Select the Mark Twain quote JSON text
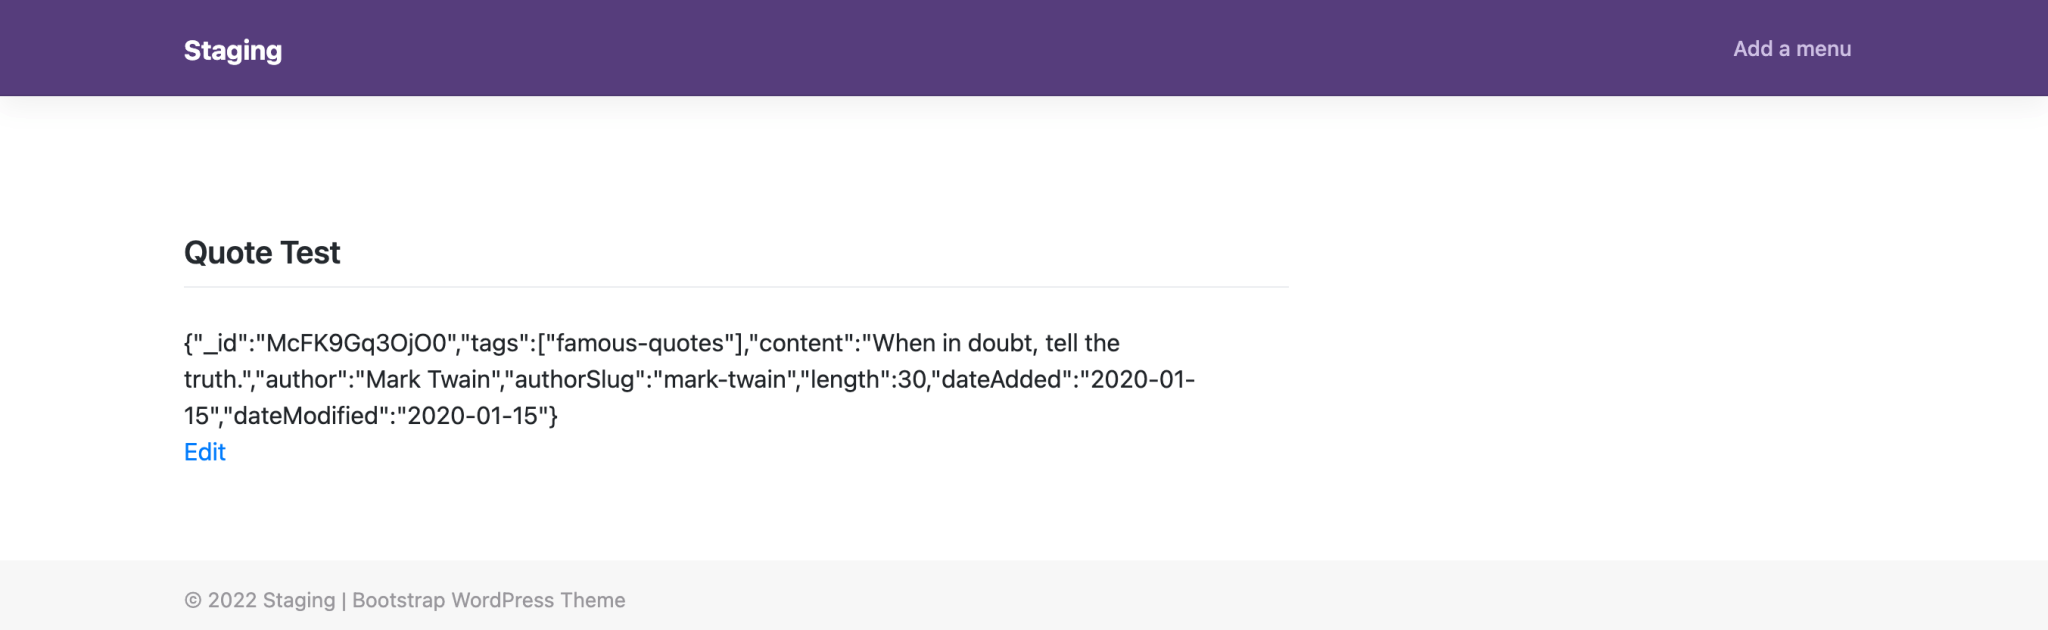This screenshot has width=2048, height=630. pyautogui.click(x=690, y=378)
